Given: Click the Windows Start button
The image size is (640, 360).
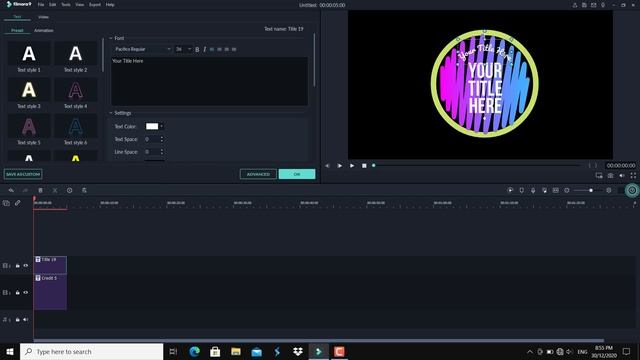Looking at the screenshot, I should point(10,351).
